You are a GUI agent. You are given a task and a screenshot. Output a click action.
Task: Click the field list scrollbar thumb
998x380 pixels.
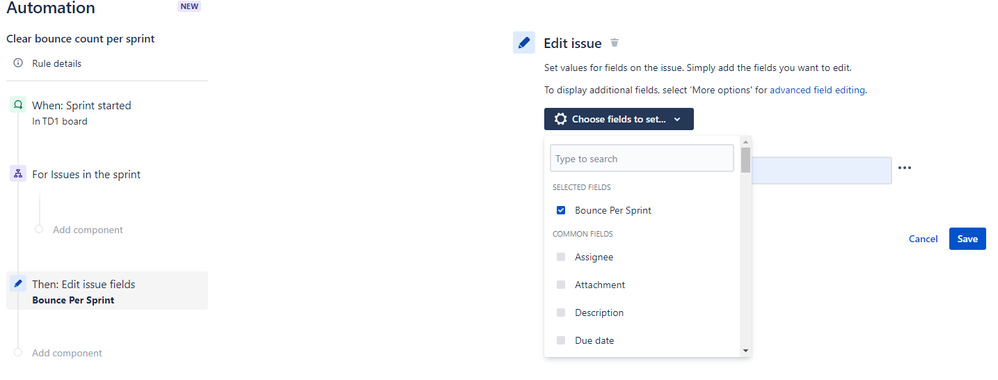tap(745, 160)
